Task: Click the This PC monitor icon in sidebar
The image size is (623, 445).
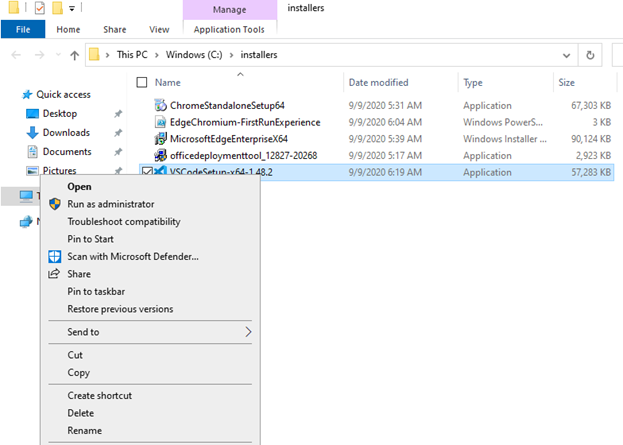Action: pyautogui.click(x=26, y=196)
